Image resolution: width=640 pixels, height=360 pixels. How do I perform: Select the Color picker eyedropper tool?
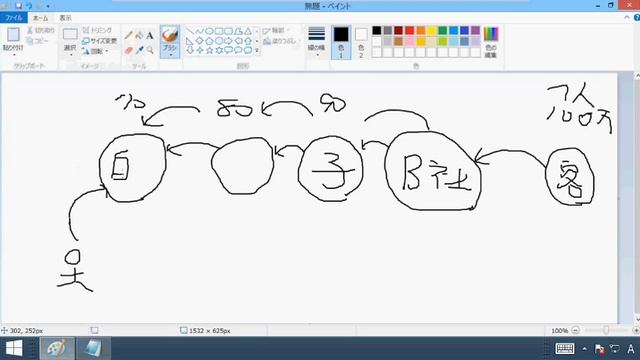click(x=139, y=50)
